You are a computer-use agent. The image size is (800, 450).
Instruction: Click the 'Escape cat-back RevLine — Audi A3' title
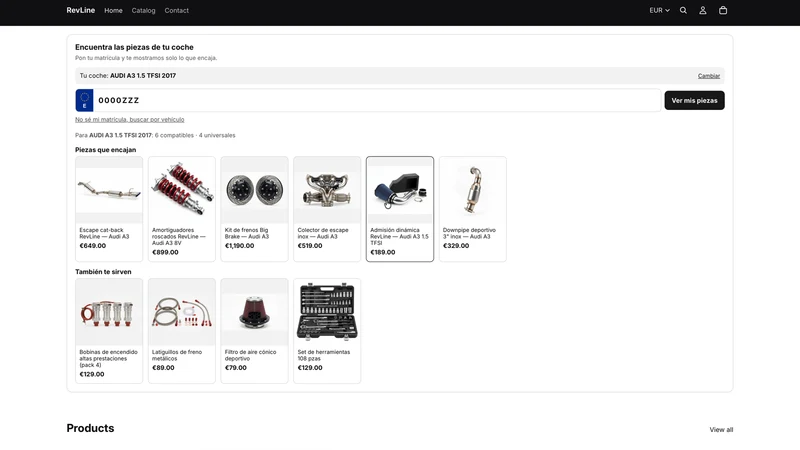105,233
